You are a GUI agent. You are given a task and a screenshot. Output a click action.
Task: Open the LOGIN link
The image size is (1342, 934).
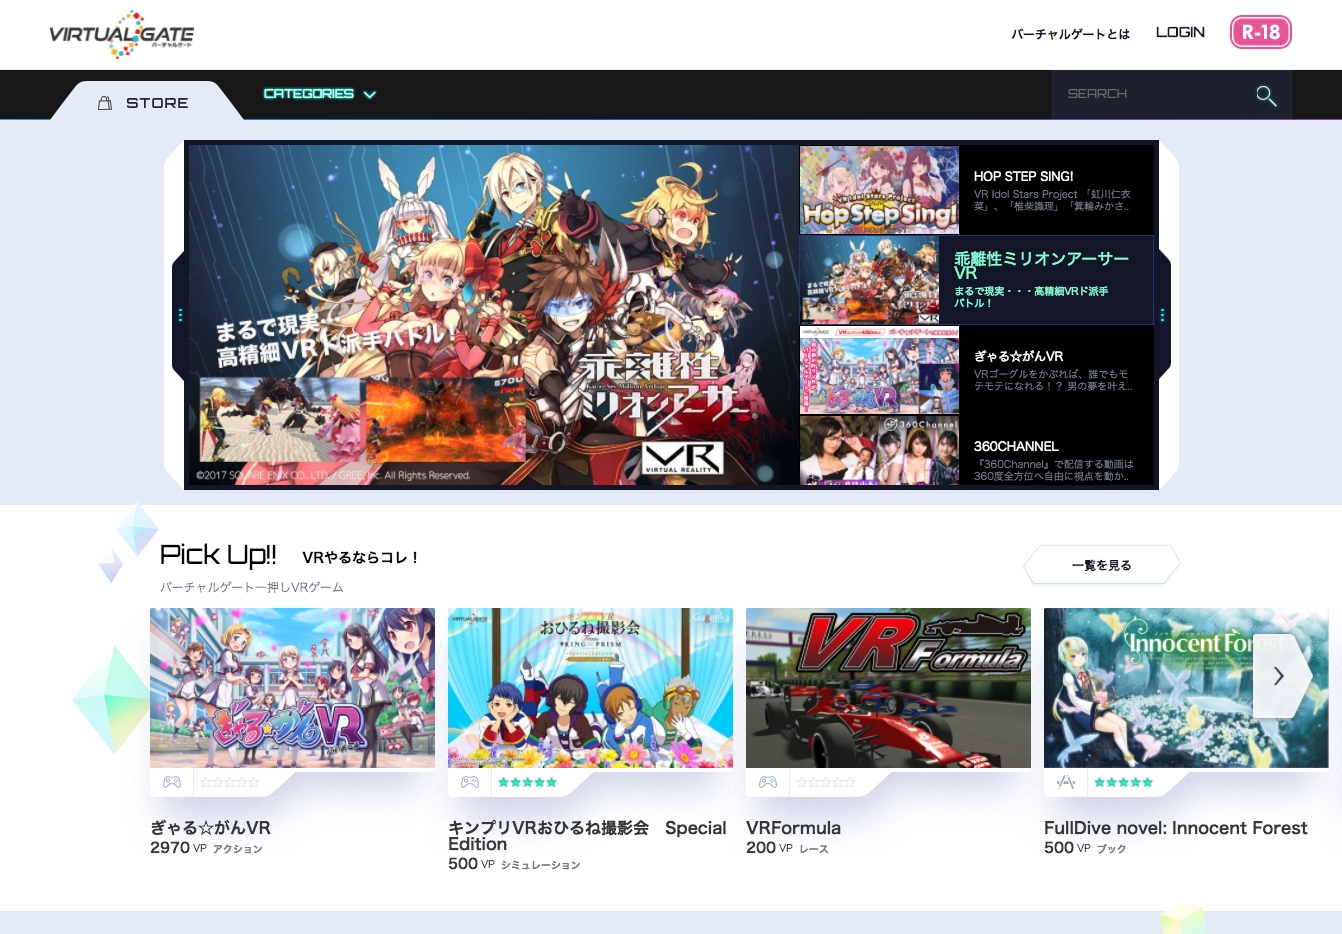point(1180,33)
